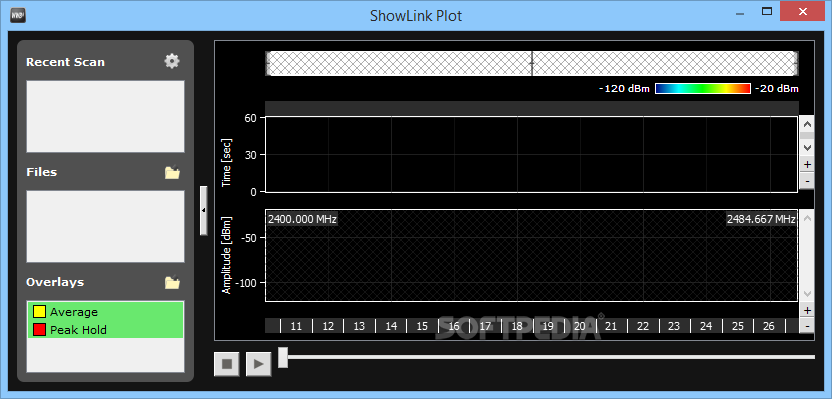Select the Peak Hold overlay entry
Screen dimensions: 832x399
tap(106, 330)
